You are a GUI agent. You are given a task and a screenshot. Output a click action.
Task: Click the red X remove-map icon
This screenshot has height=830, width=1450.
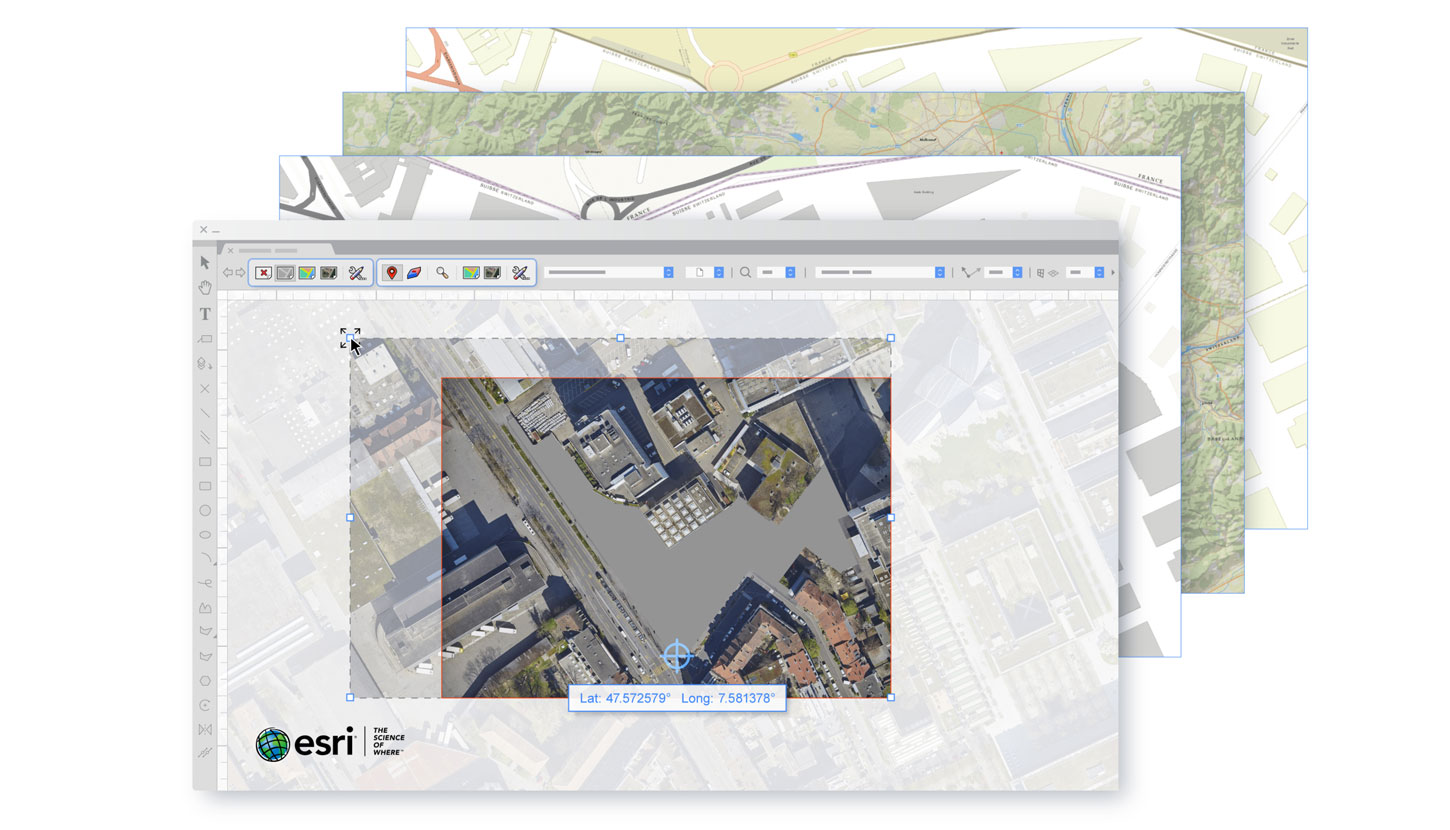[x=263, y=273]
